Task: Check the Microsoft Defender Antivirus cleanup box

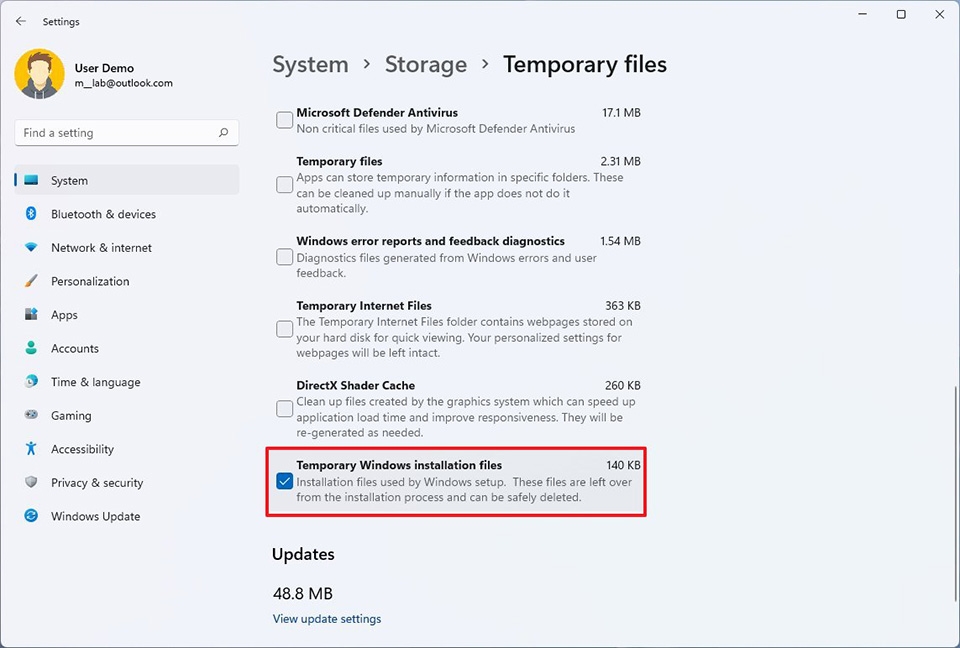Action: [284, 120]
